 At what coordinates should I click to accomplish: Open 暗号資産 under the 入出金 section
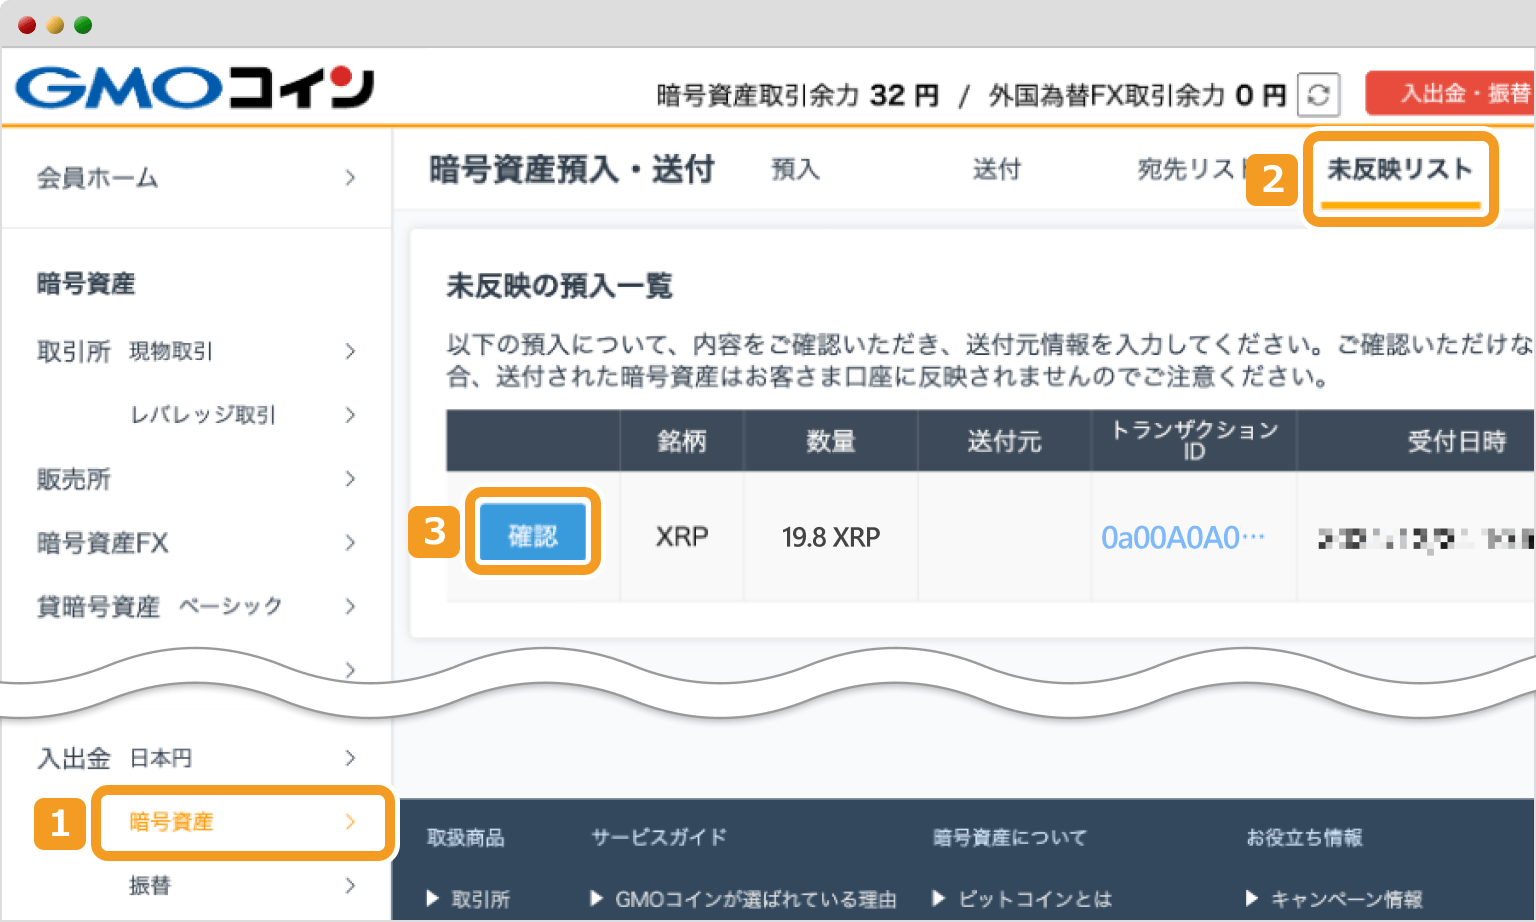[241, 822]
